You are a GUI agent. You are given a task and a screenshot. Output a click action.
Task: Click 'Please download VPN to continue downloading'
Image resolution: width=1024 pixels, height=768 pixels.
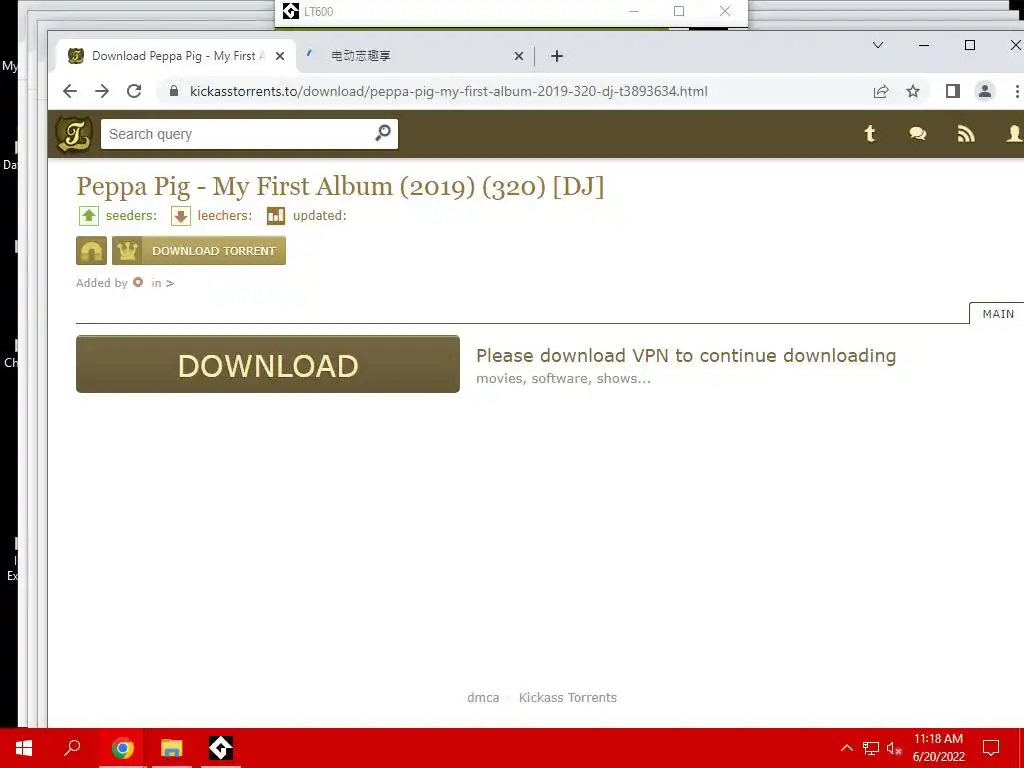click(686, 356)
